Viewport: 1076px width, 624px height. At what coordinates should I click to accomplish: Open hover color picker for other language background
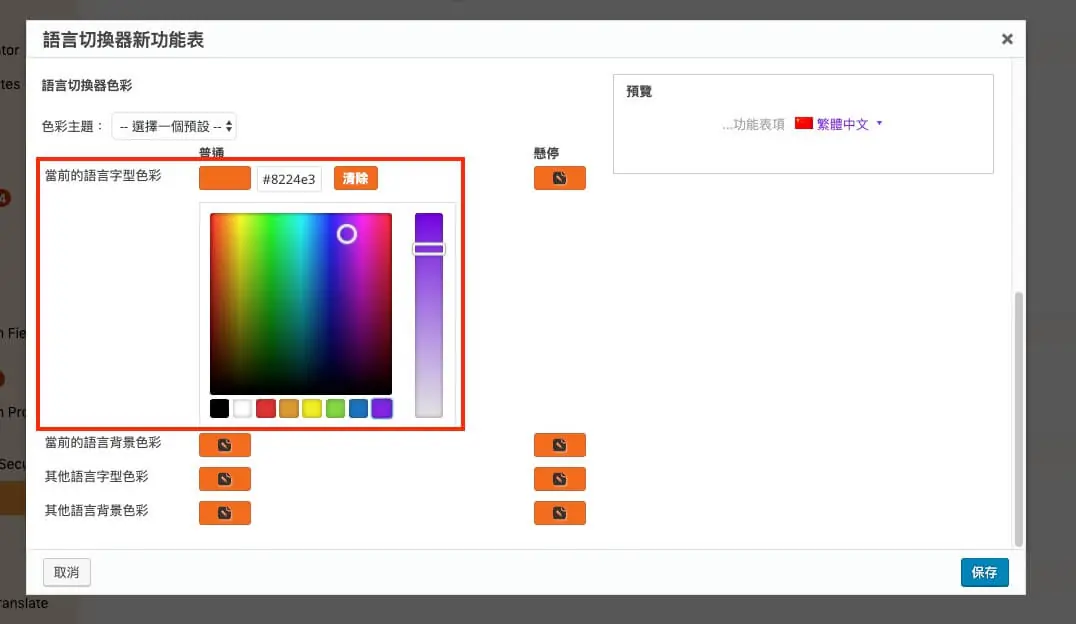(559, 513)
